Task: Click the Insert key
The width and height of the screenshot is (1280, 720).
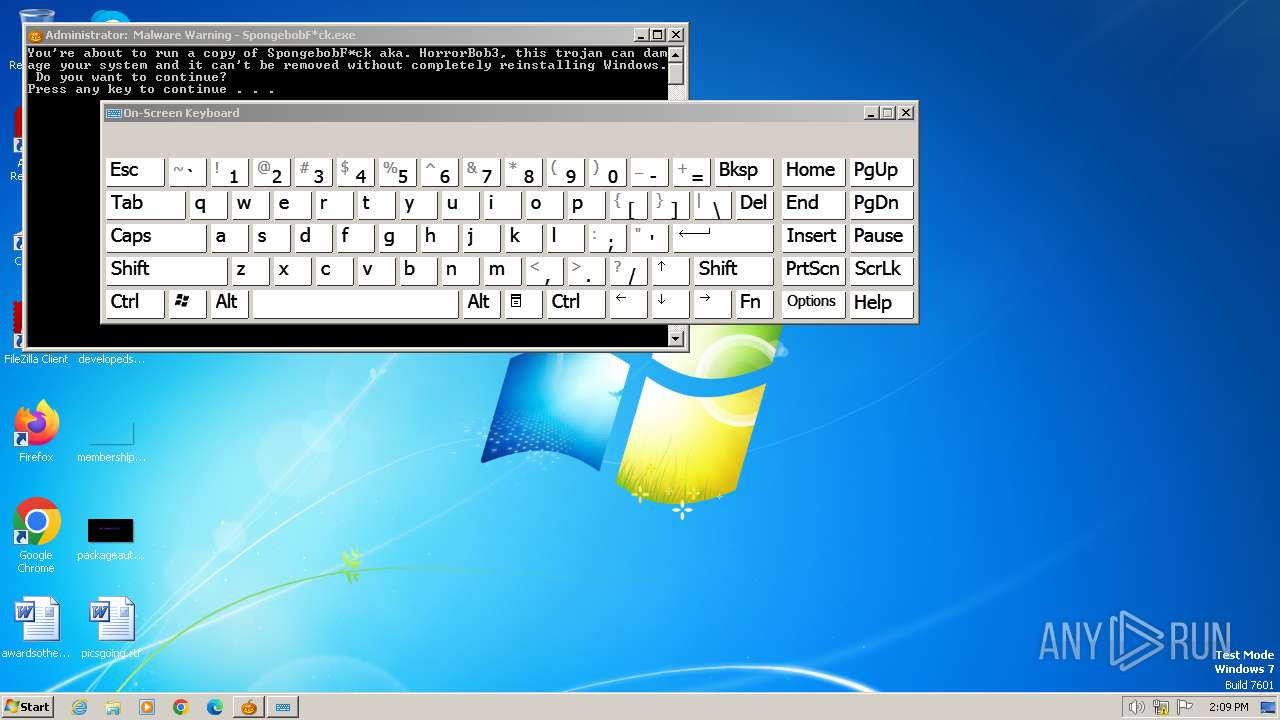Action: 812,237
